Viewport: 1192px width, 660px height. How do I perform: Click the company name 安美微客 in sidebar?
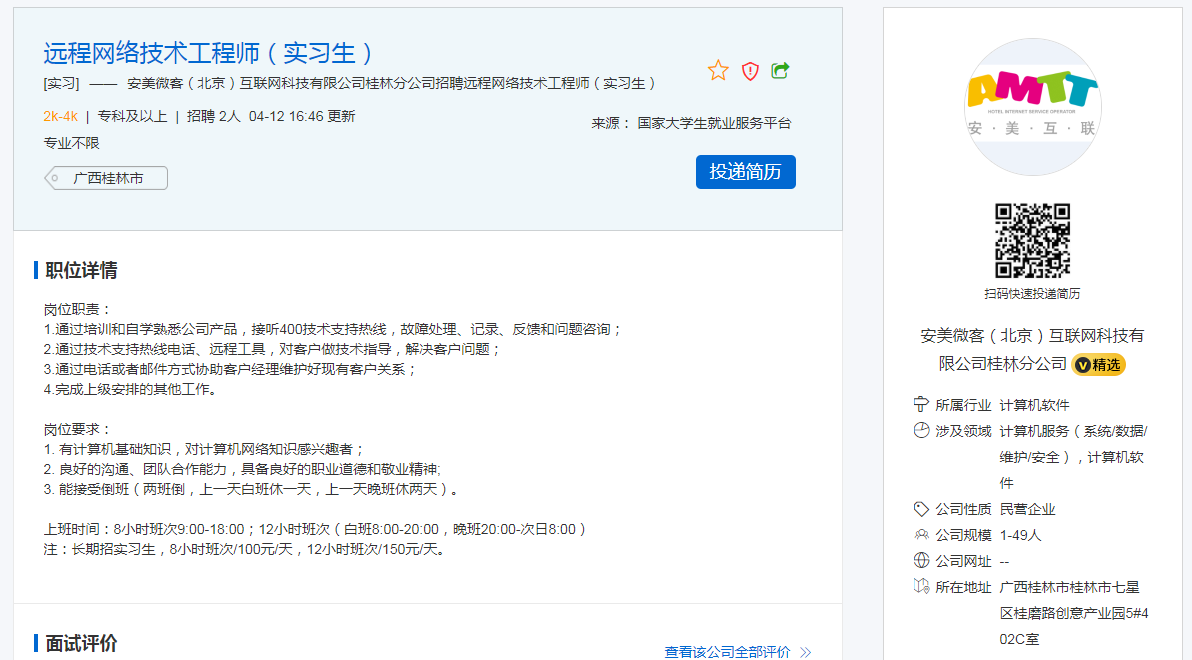(1031, 349)
